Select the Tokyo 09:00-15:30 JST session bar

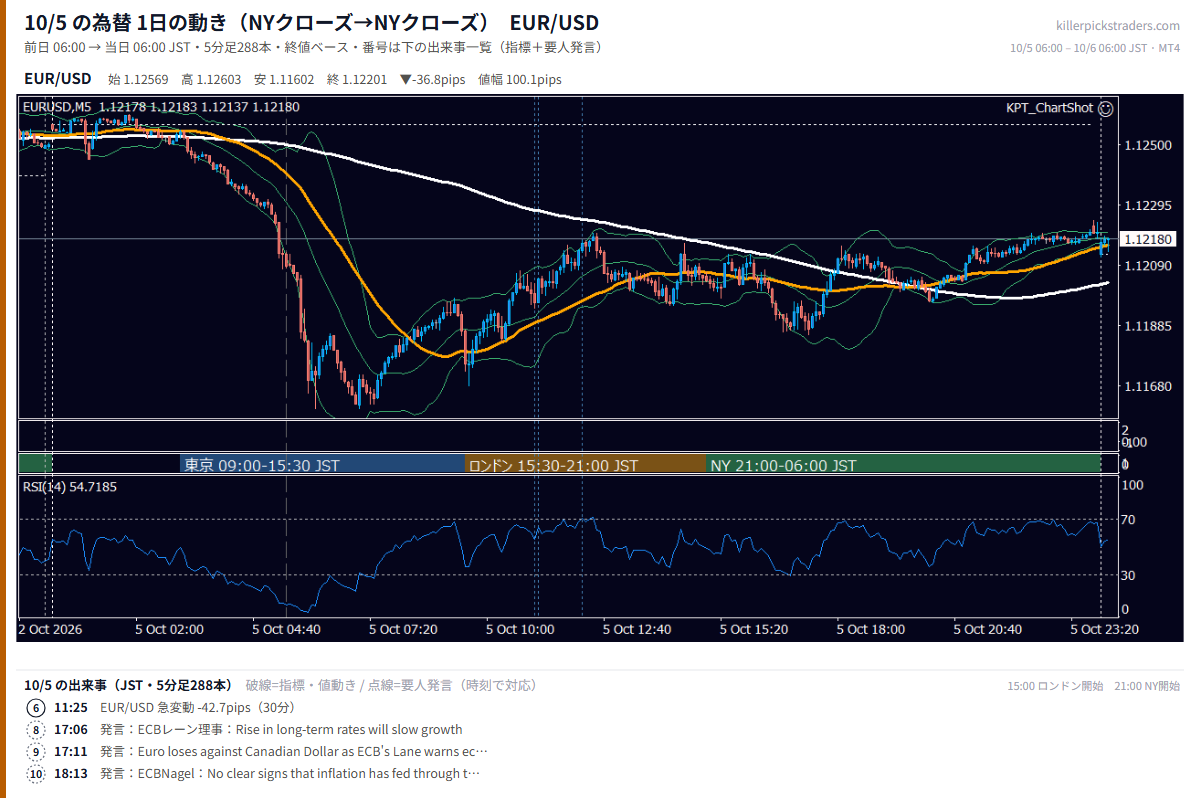323,465
